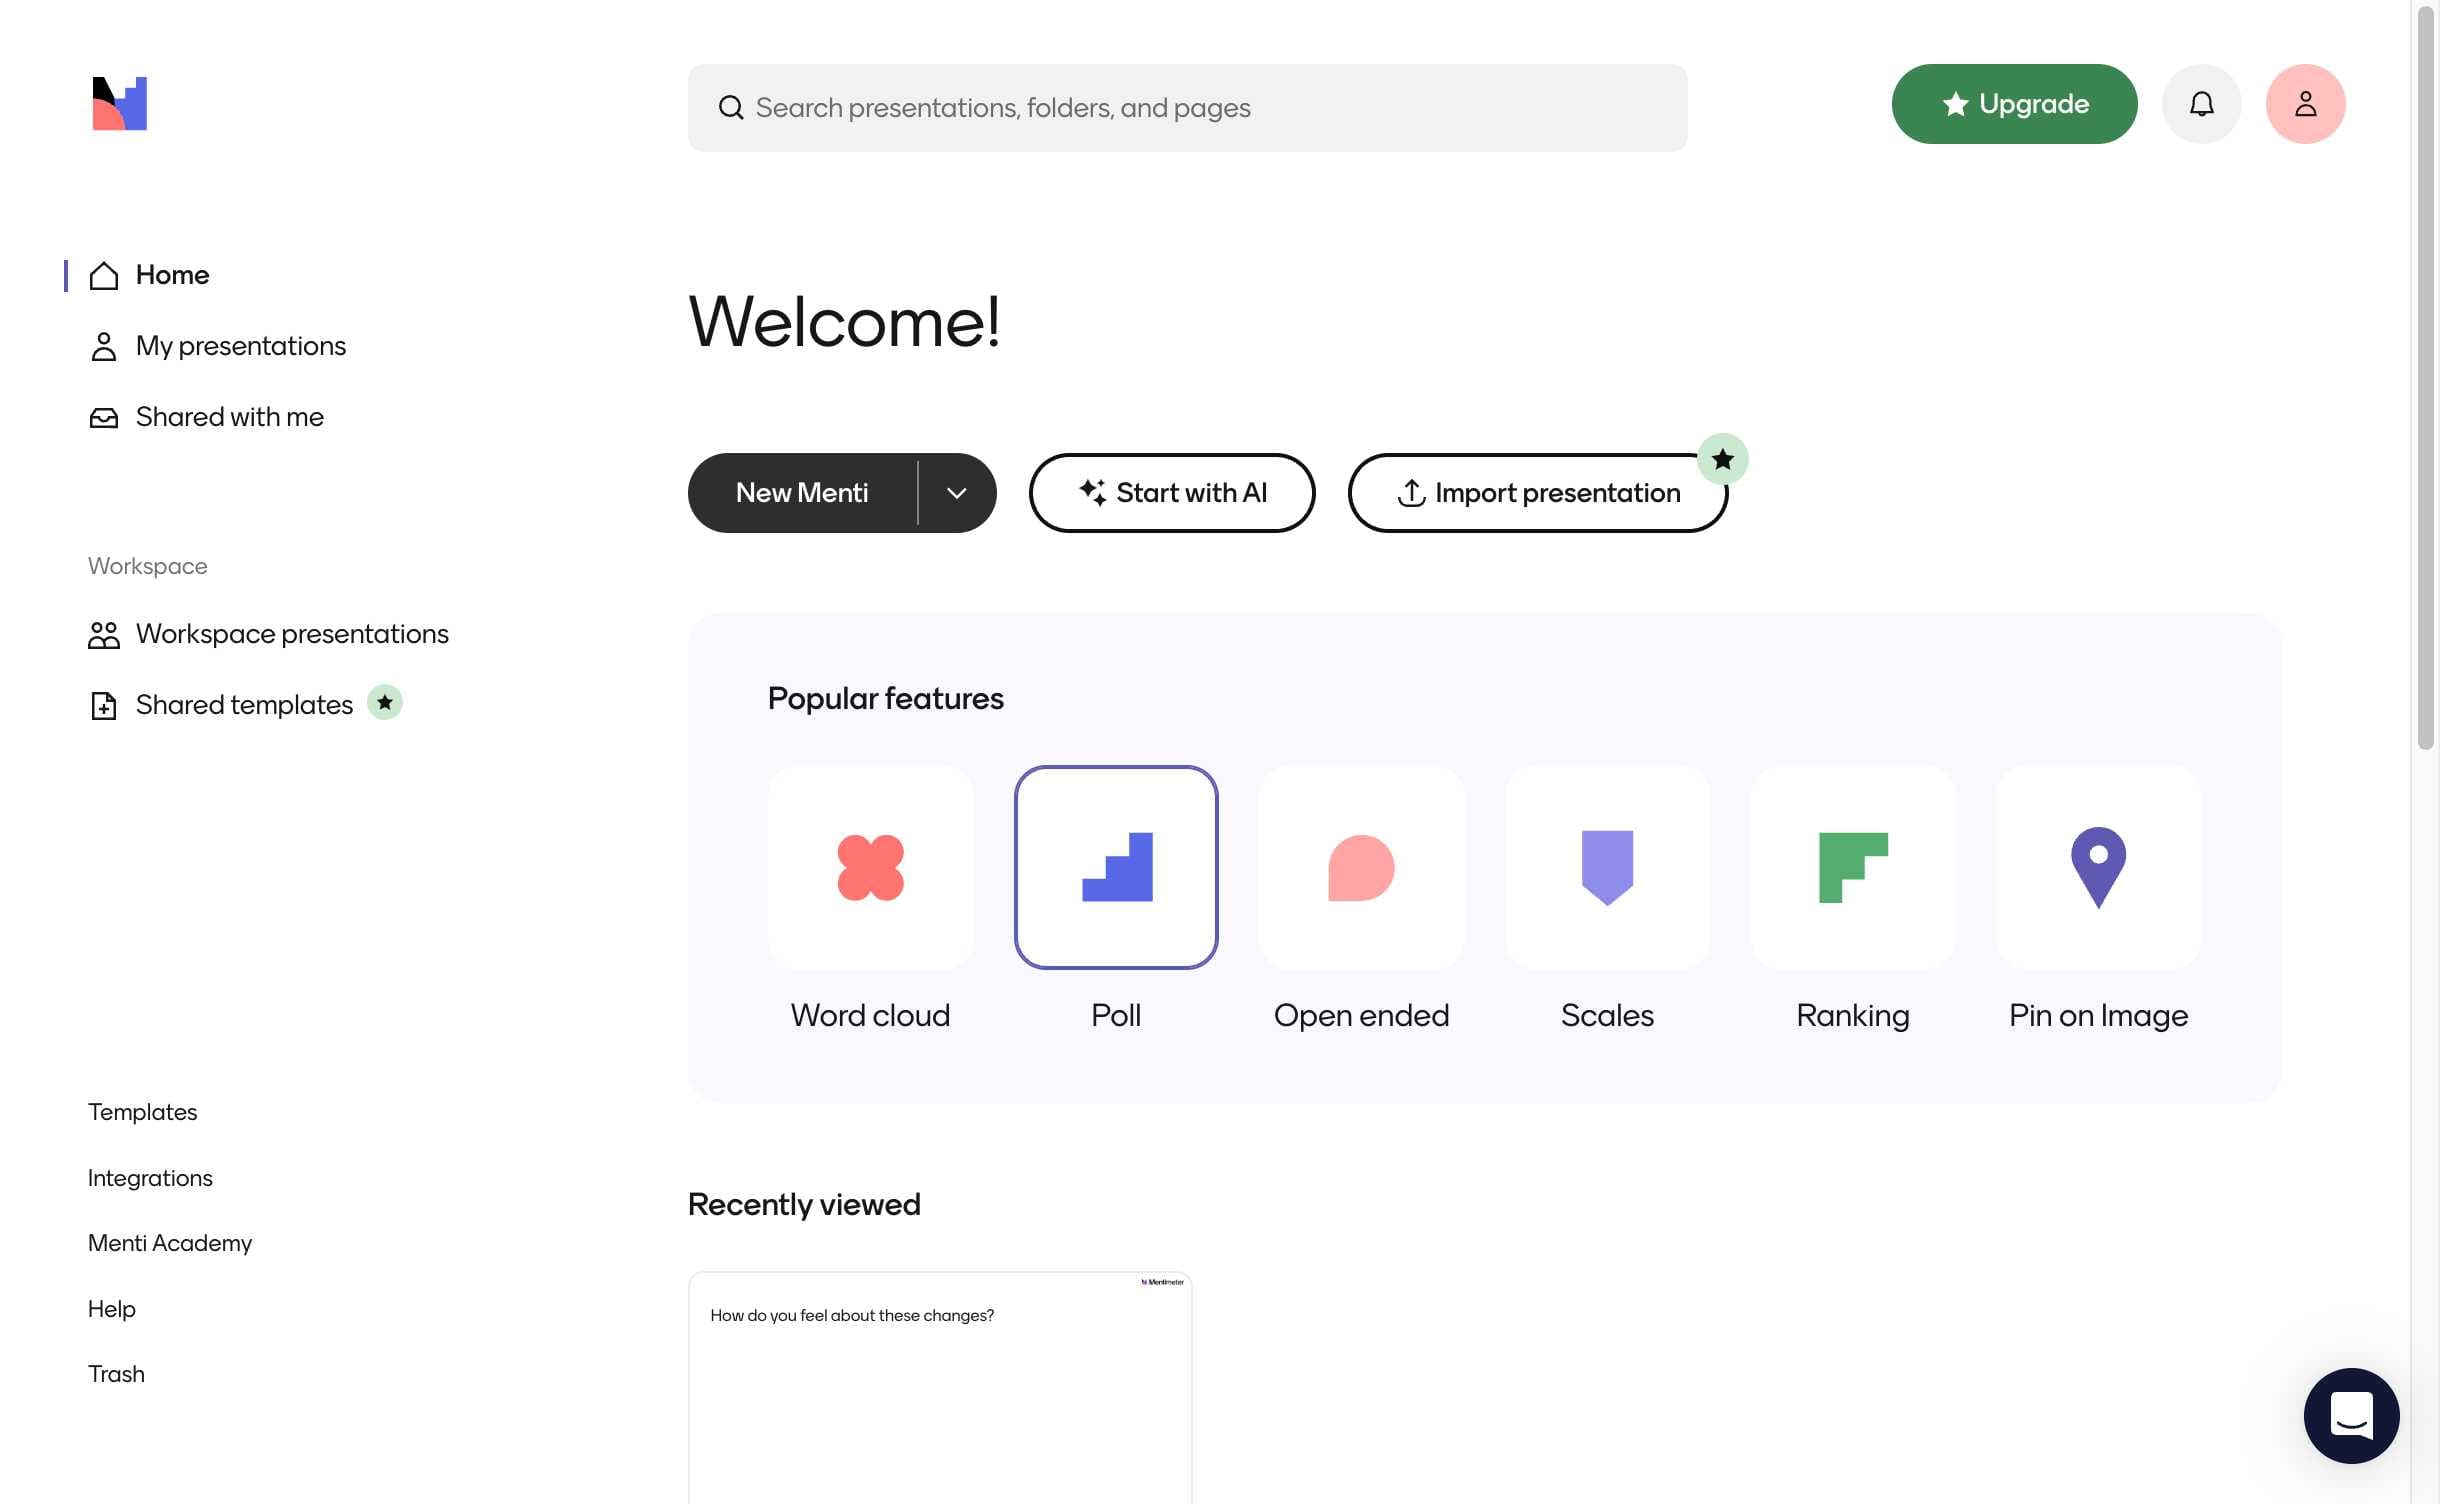Pick the Scales feature icon
This screenshot has width=2440, height=1504.
pos(1607,867)
